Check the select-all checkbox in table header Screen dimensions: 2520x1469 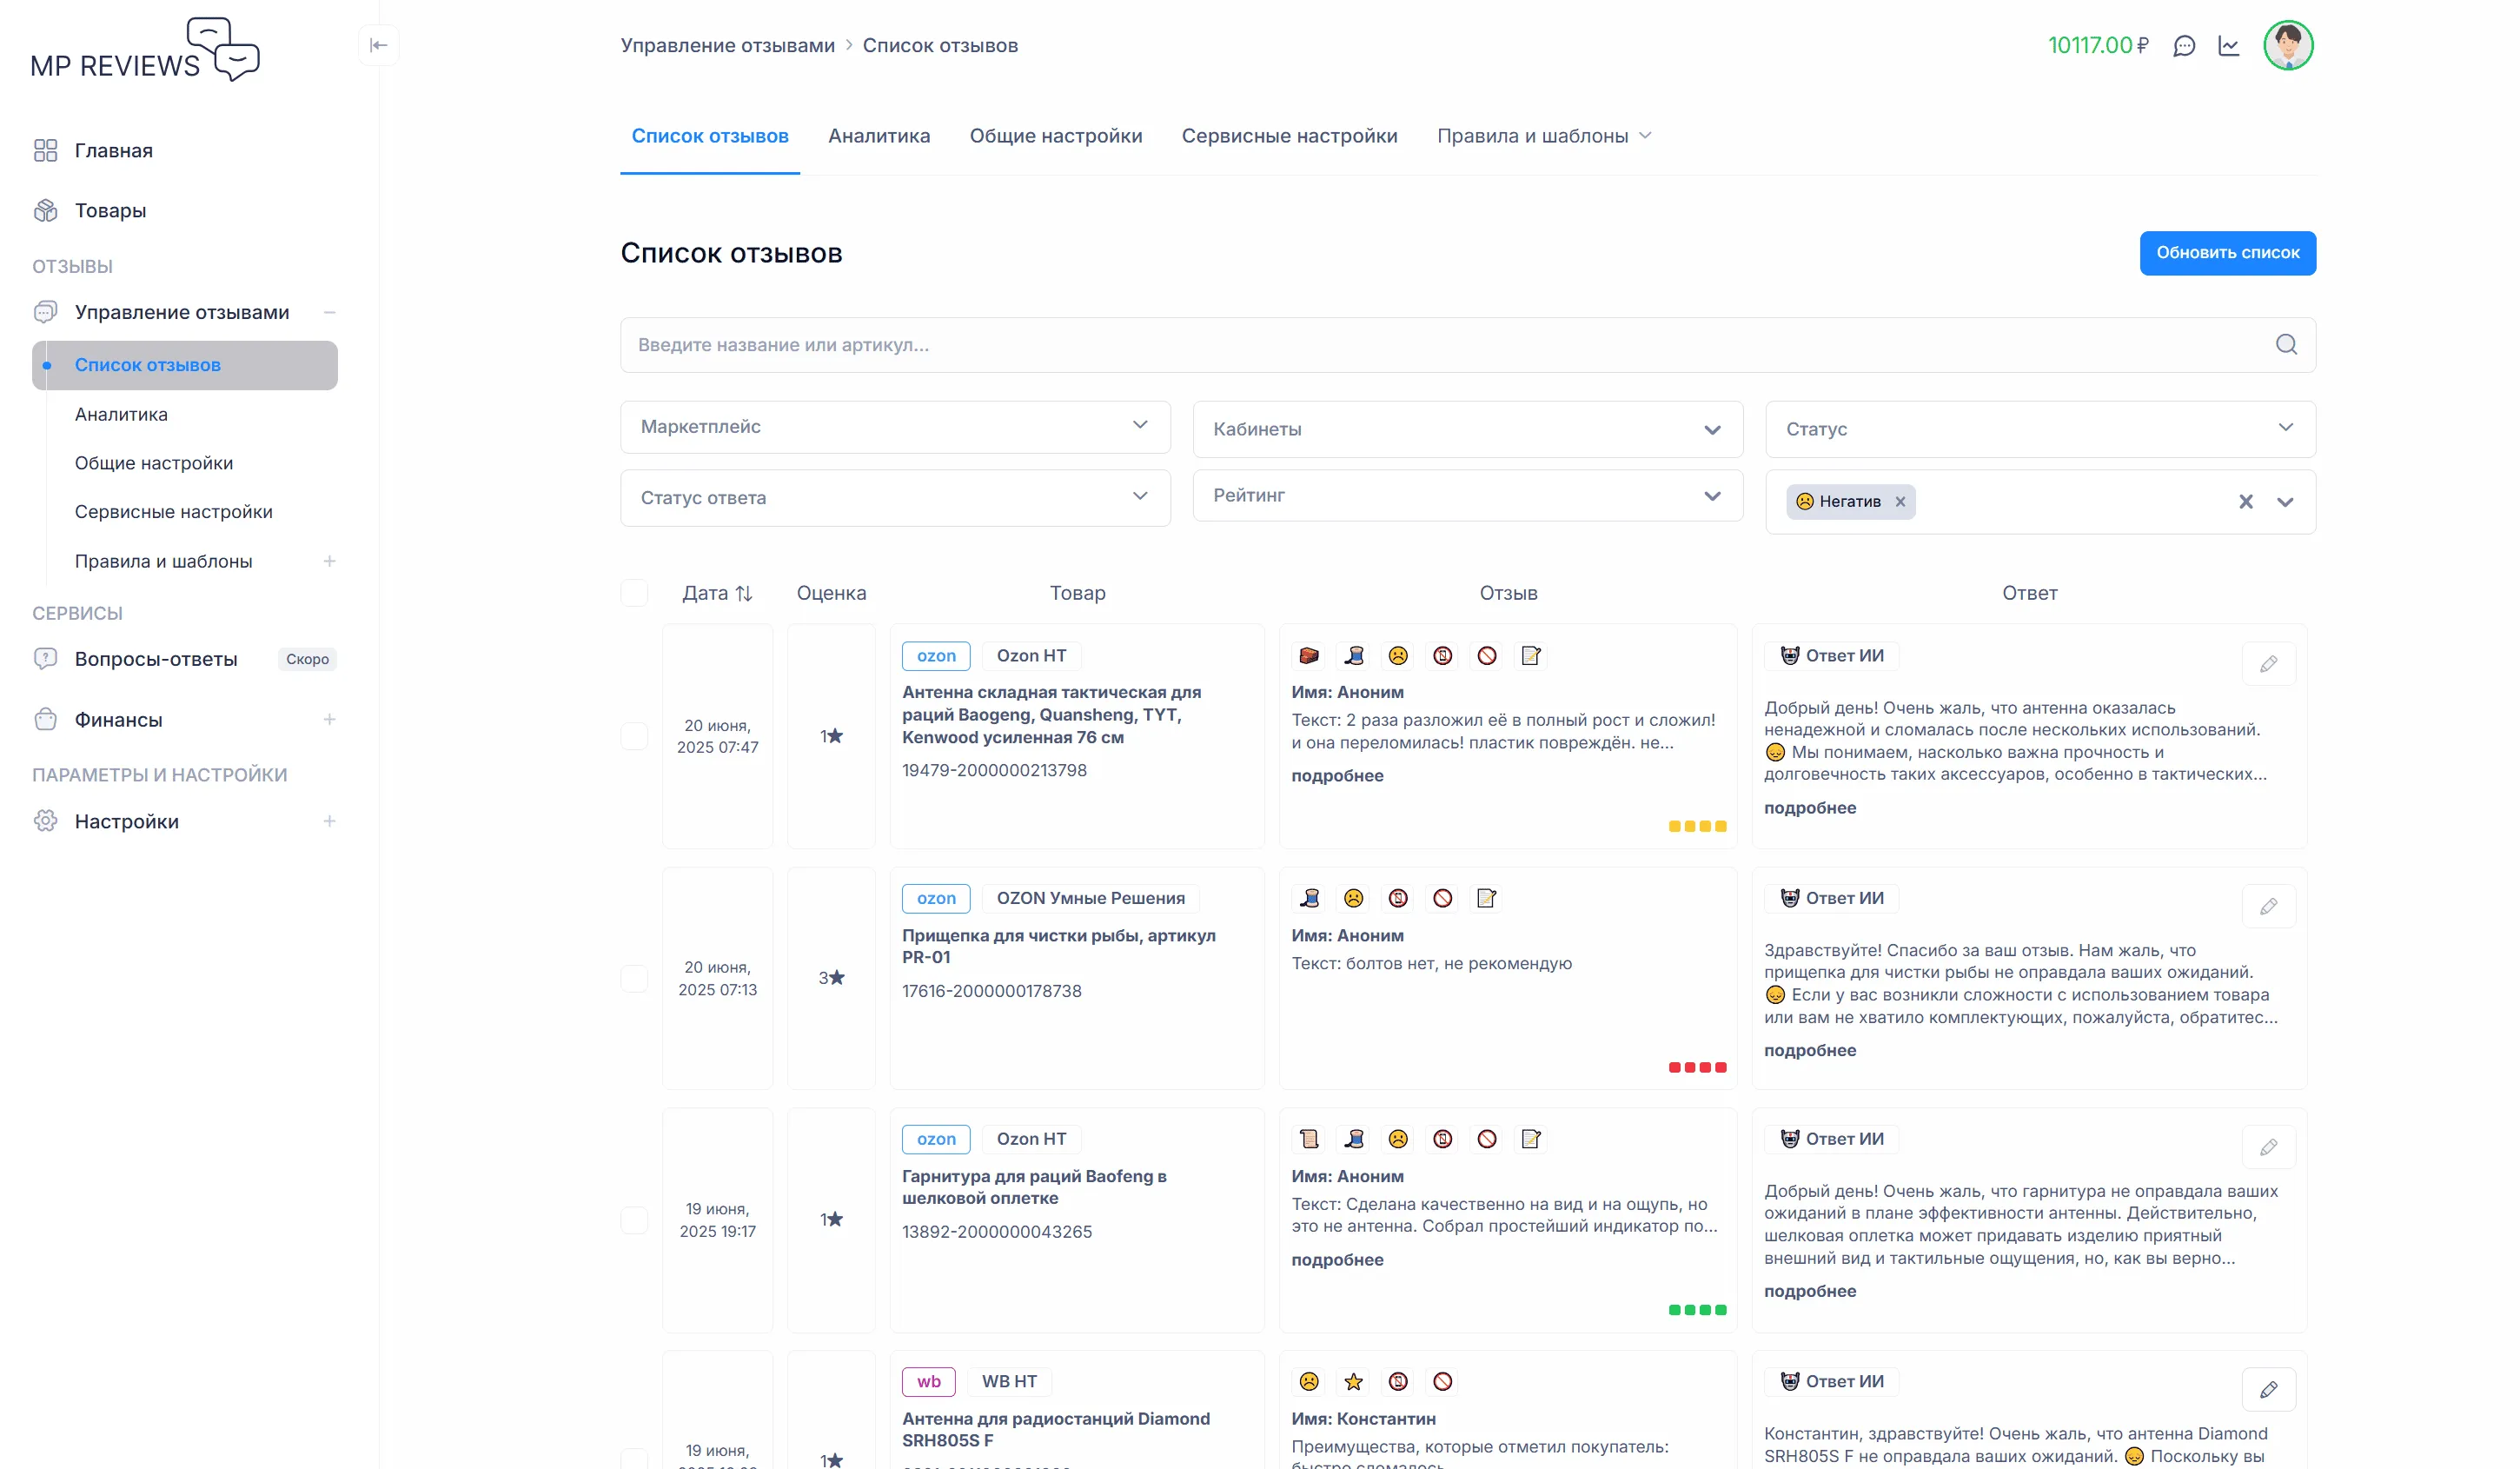(x=635, y=592)
